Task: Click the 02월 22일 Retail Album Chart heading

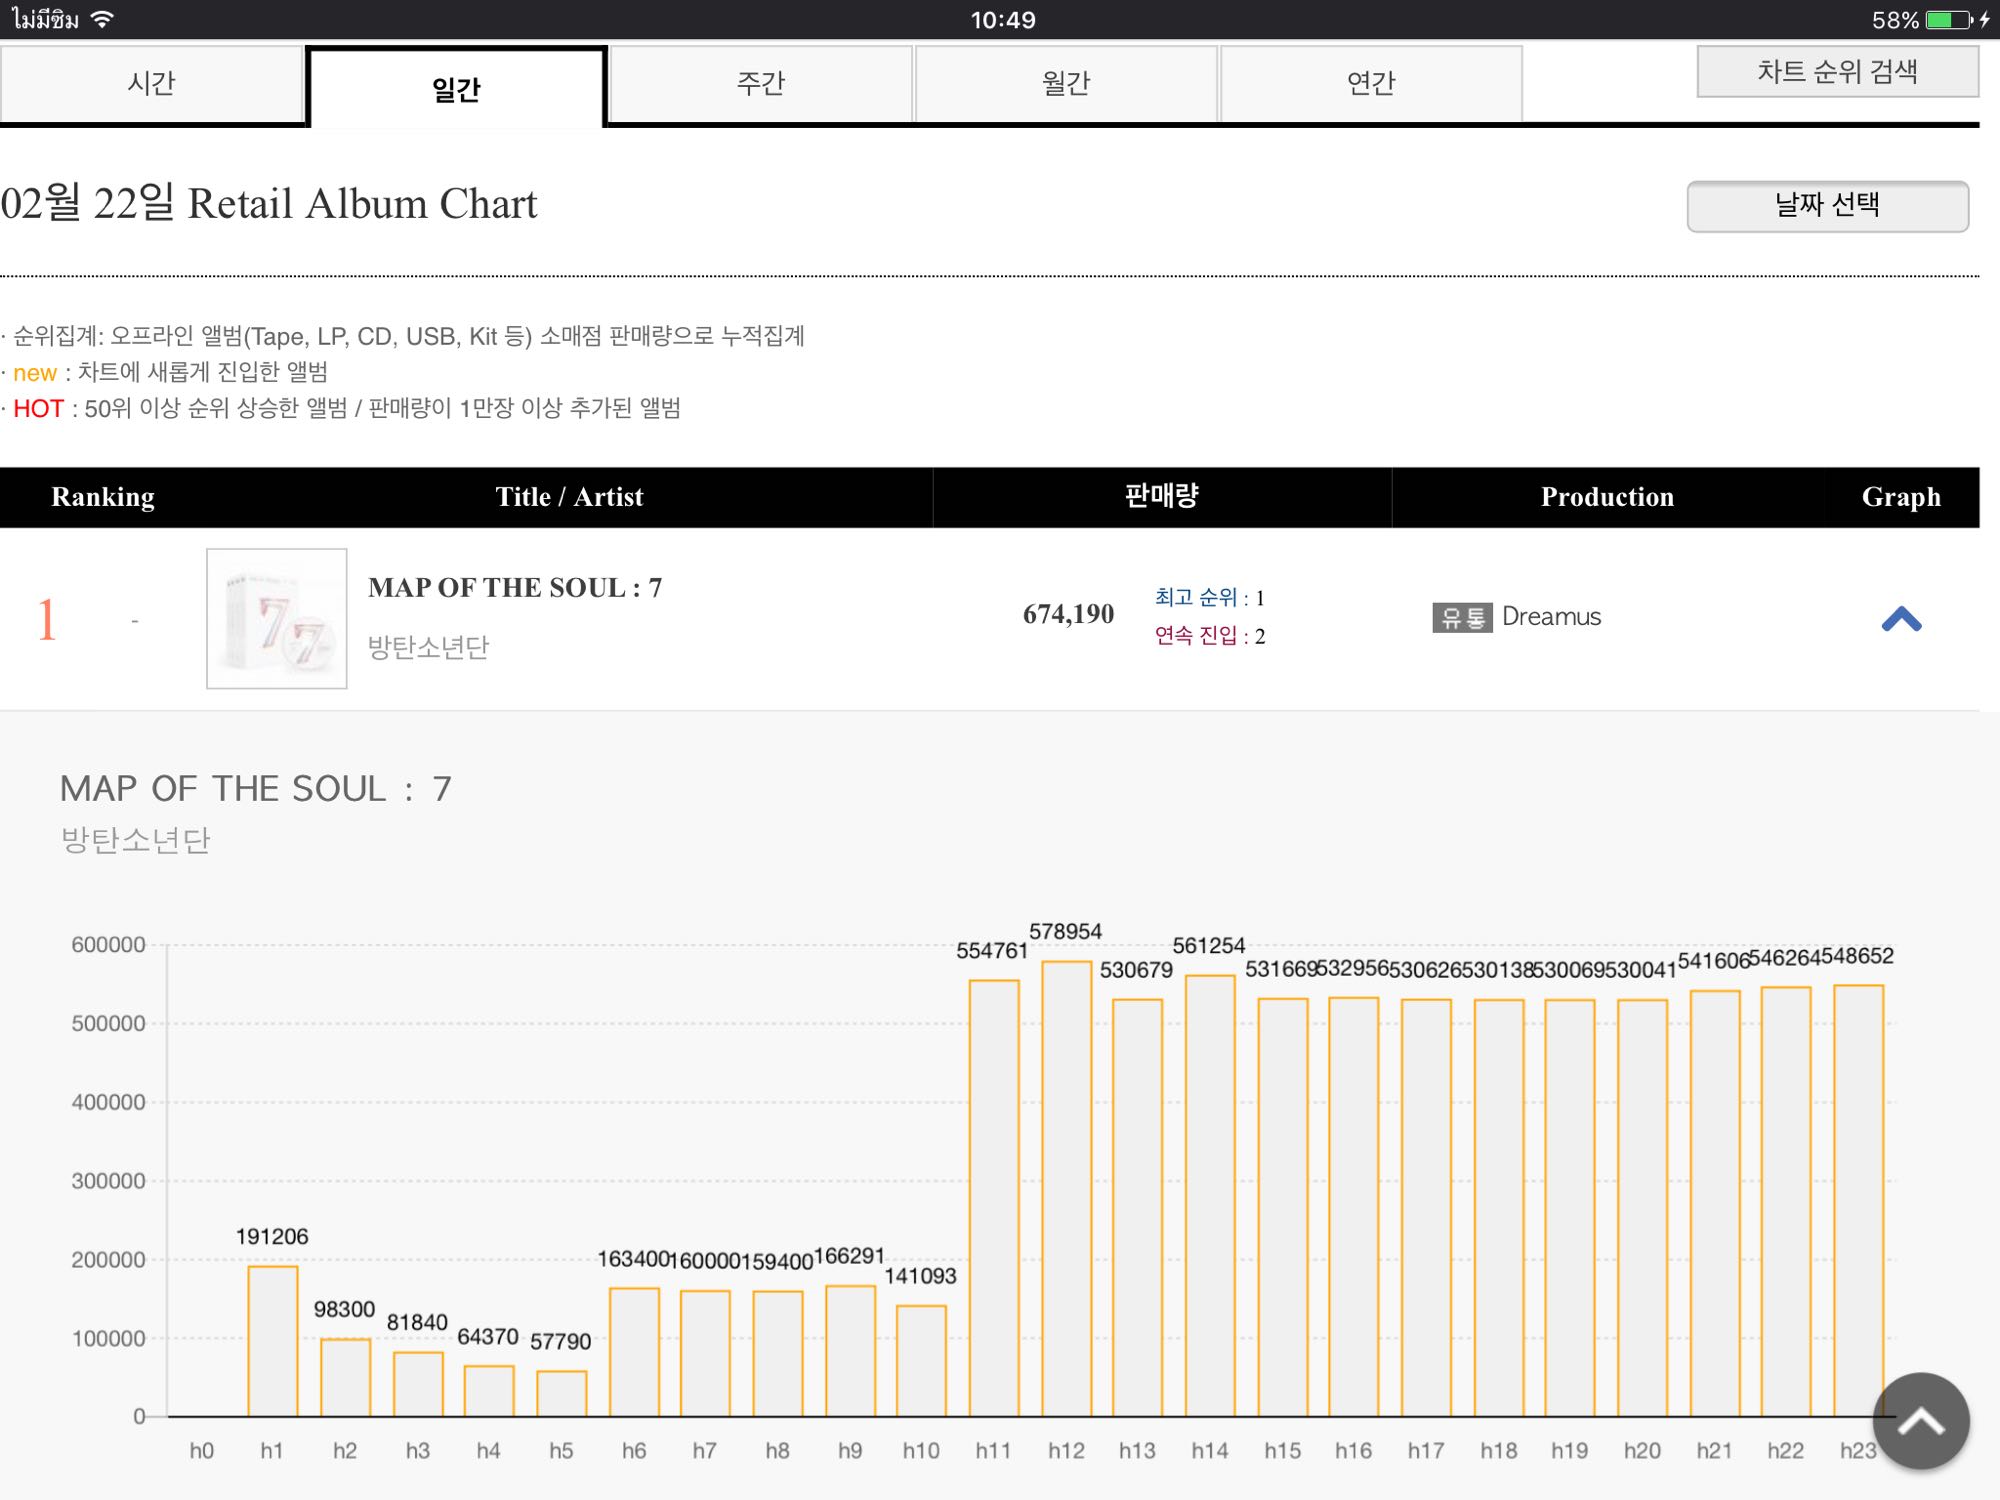Action: click(x=269, y=203)
